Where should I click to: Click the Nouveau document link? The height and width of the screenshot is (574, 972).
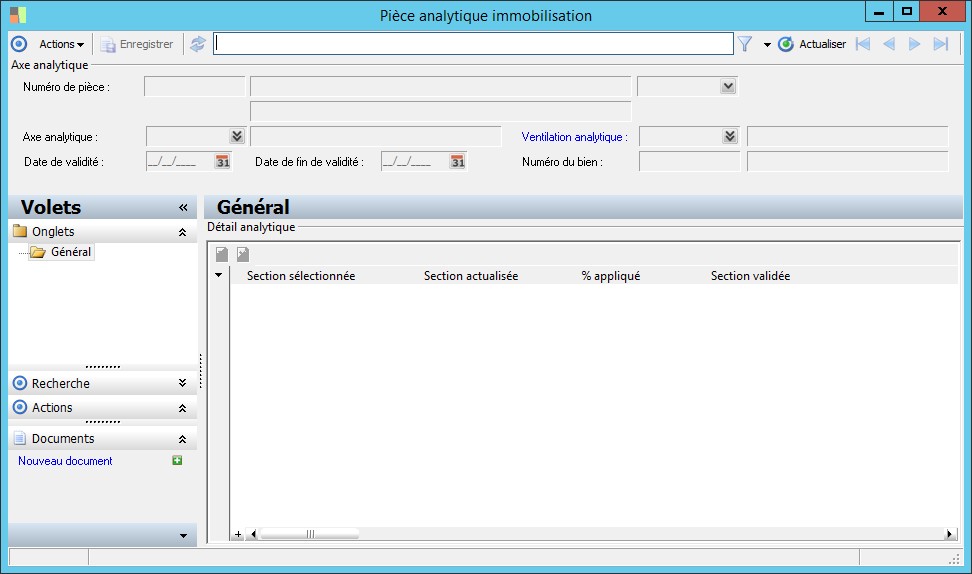click(65, 461)
